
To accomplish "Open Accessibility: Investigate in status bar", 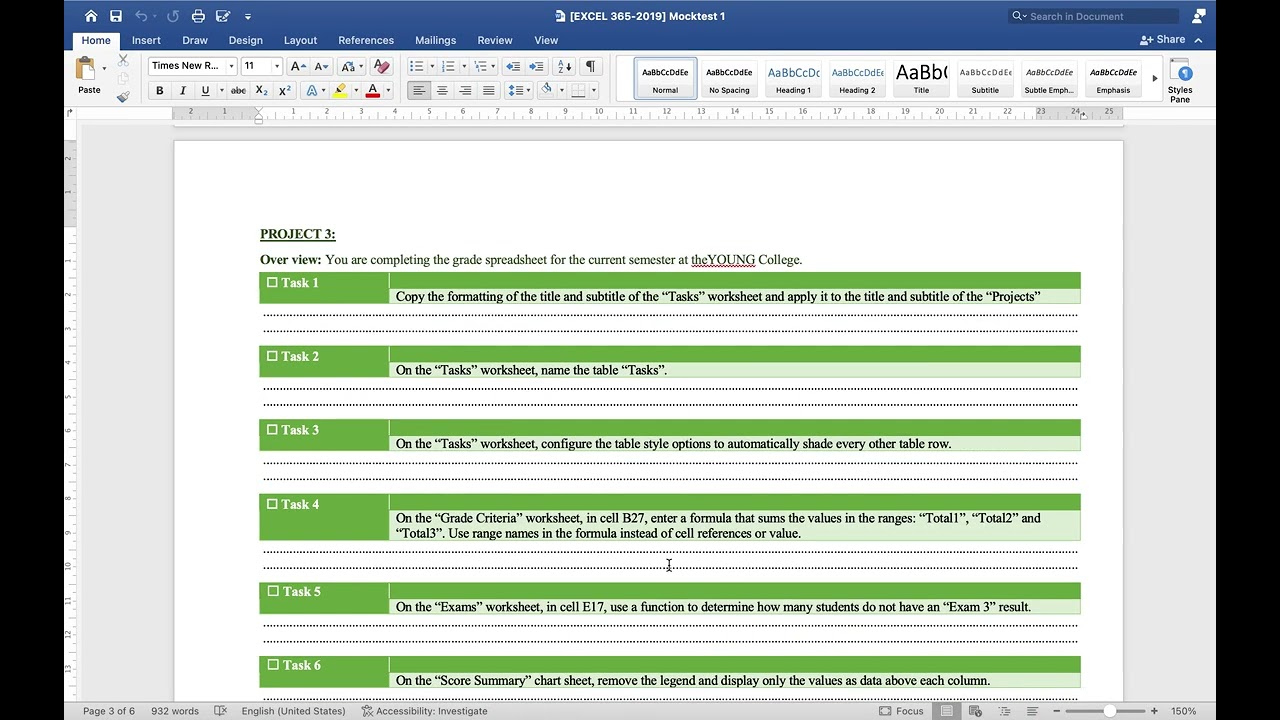I will coord(425,711).
